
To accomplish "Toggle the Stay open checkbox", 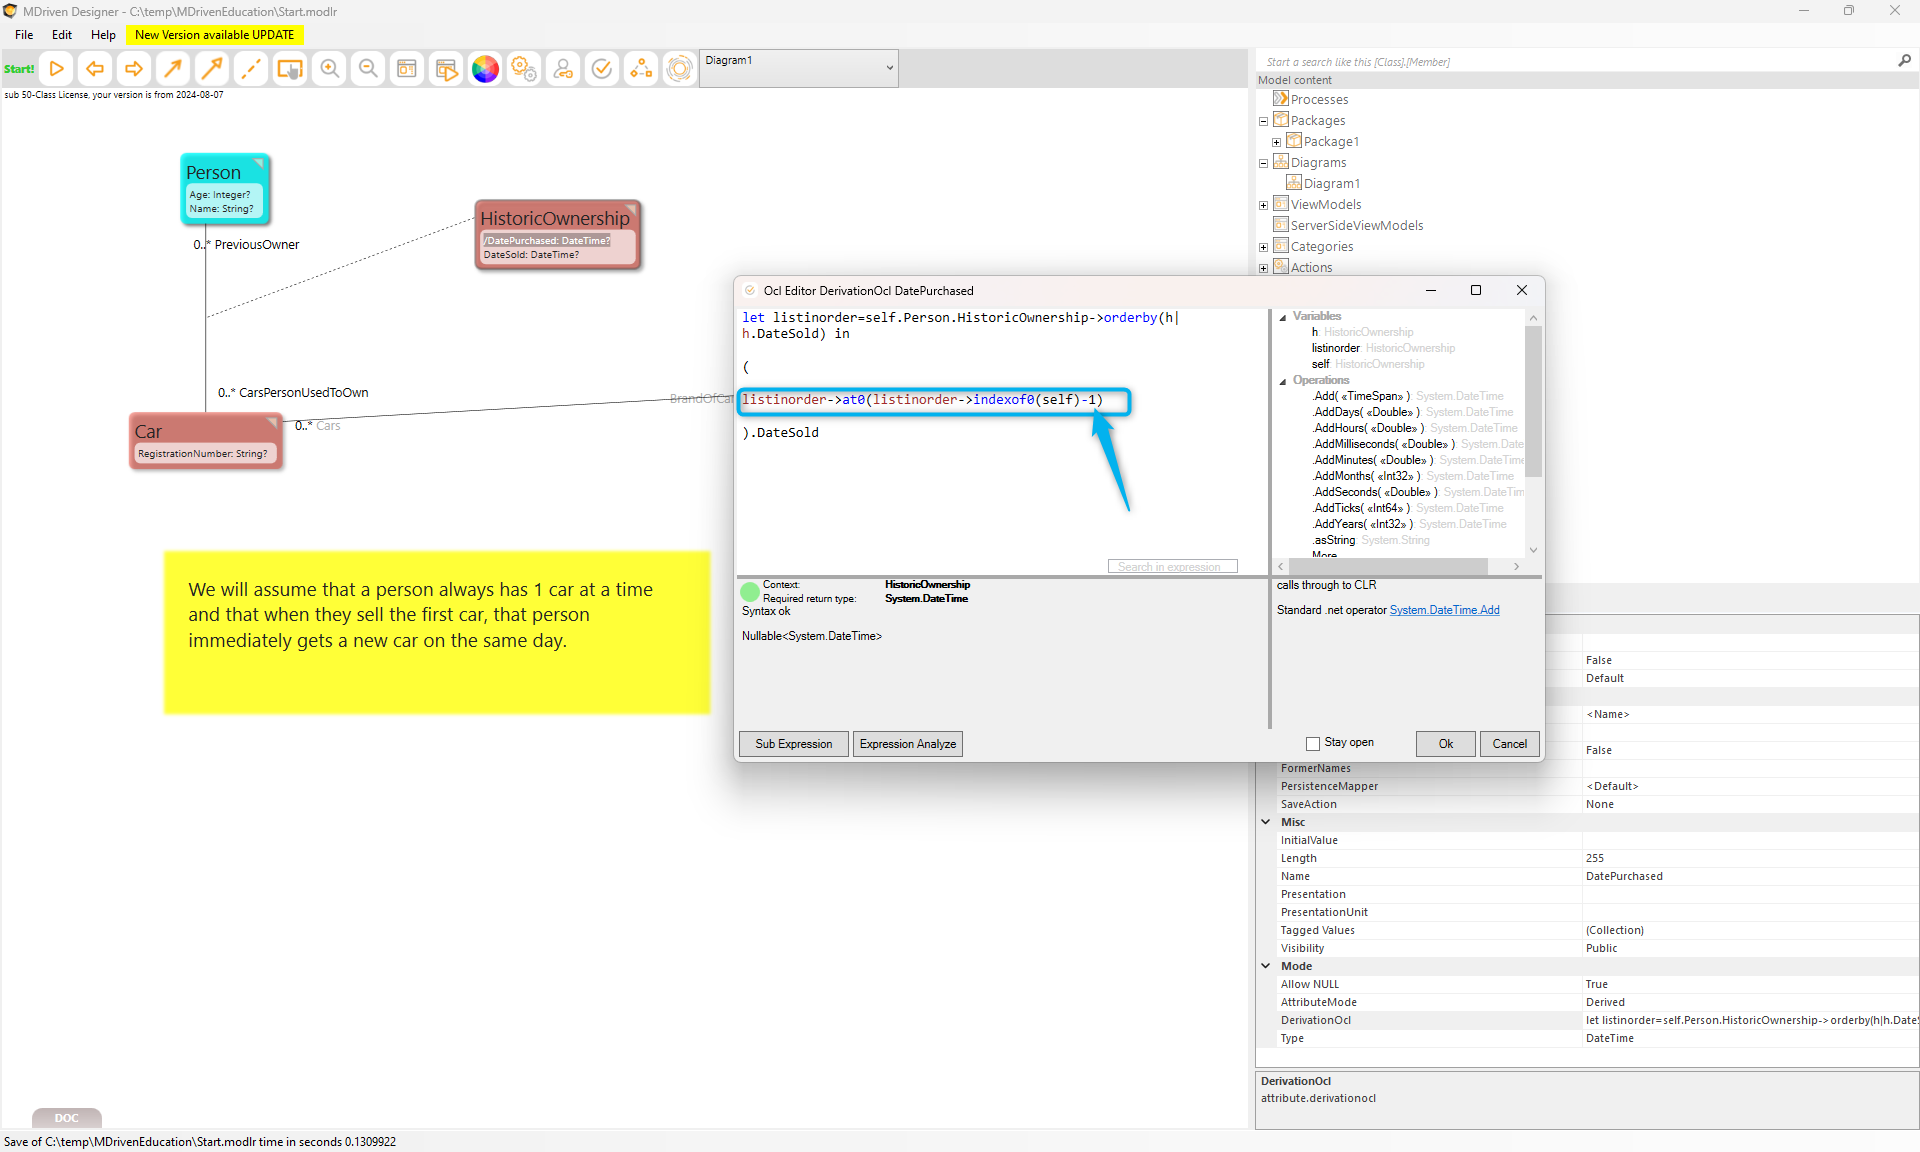I will [1313, 744].
